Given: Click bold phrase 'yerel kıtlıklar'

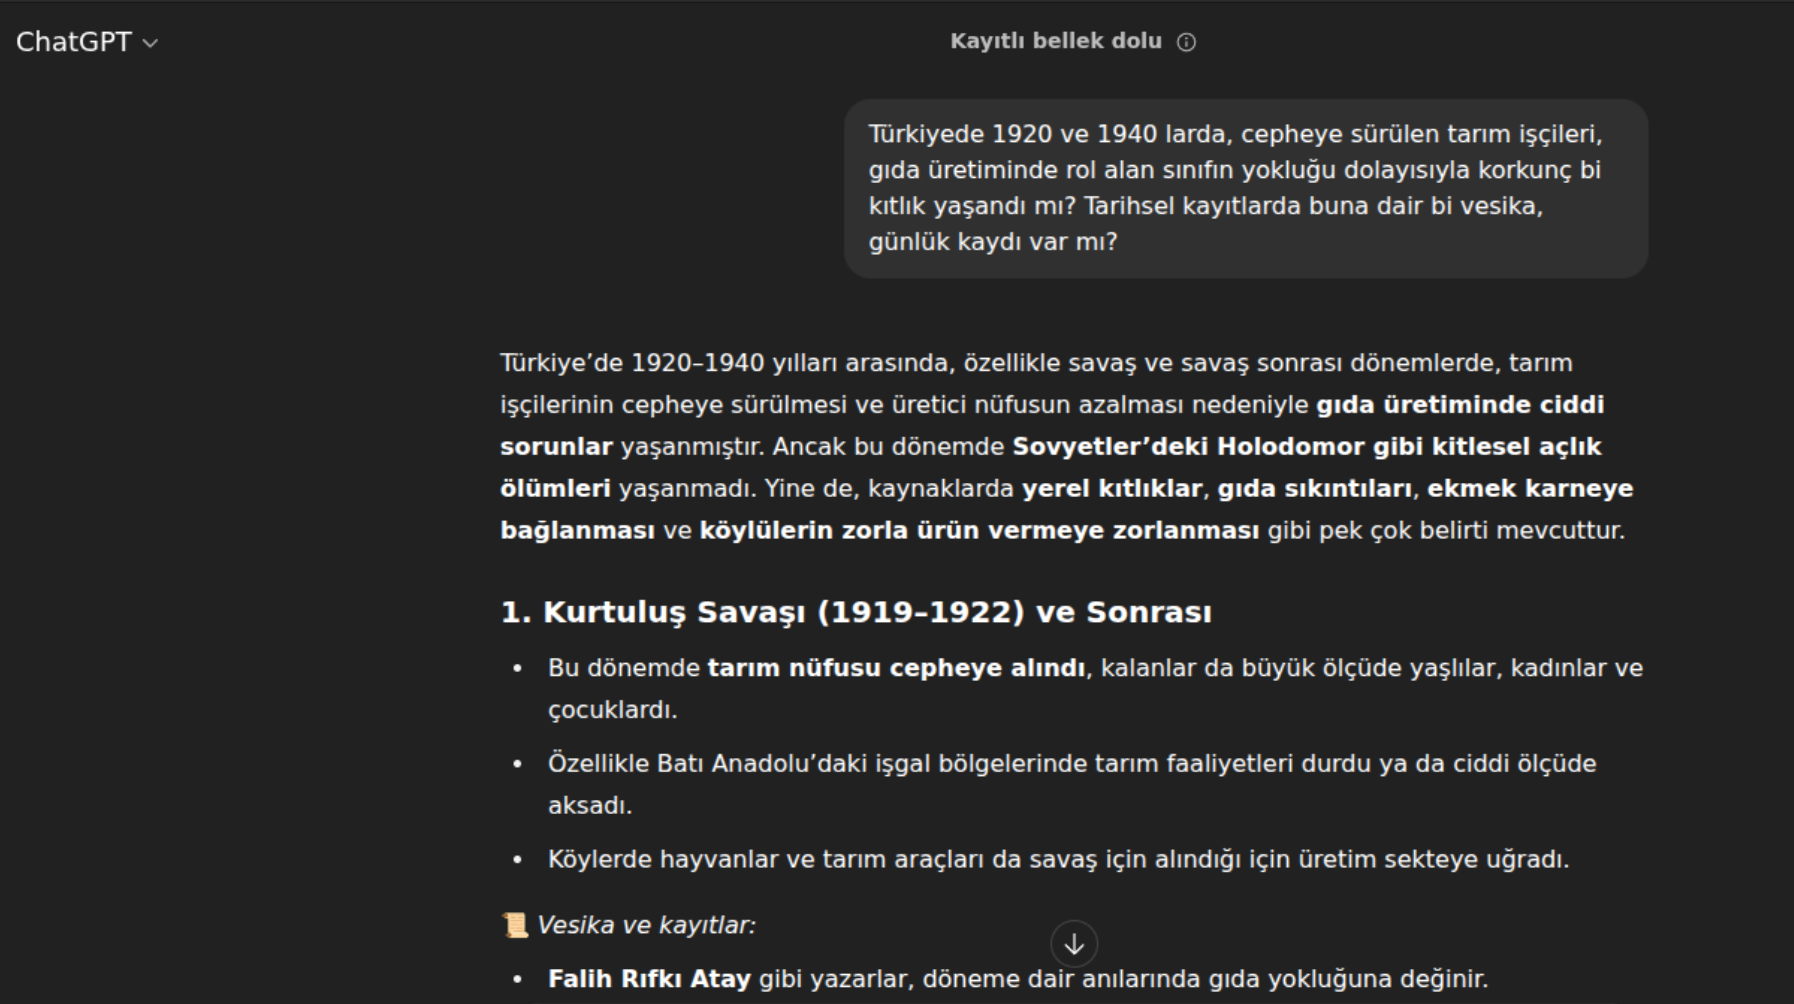Looking at the screenshot, I should (x=1111, y=488).
